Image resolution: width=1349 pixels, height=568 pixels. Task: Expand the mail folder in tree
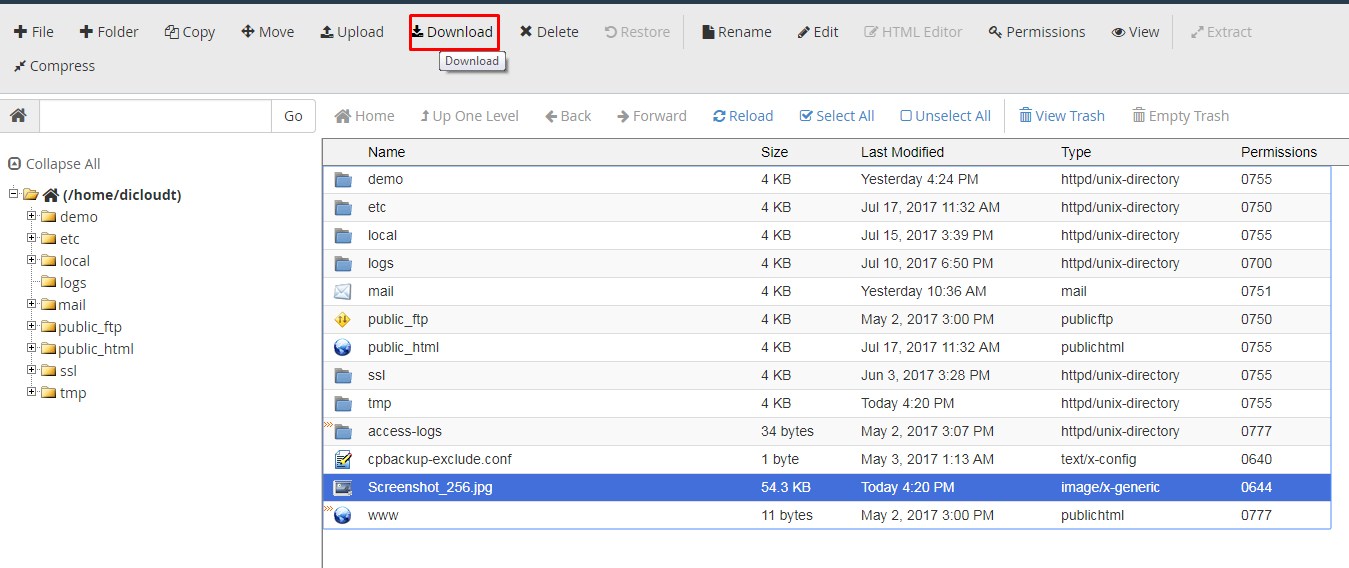tap(32, 304)
